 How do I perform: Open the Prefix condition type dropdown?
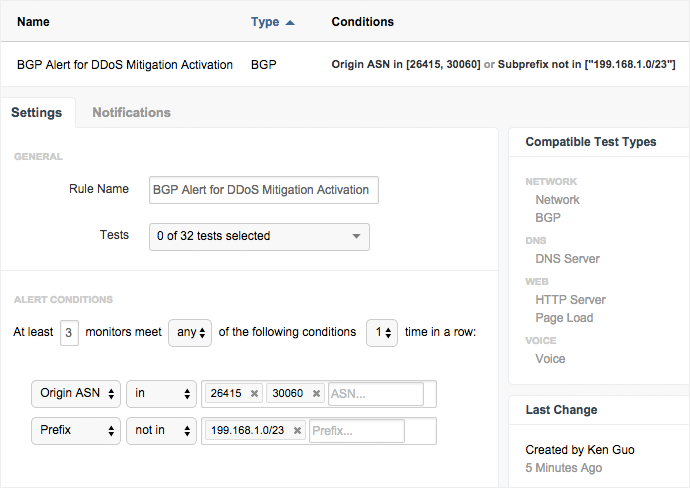pyautogui.click(x=76, y=431)
